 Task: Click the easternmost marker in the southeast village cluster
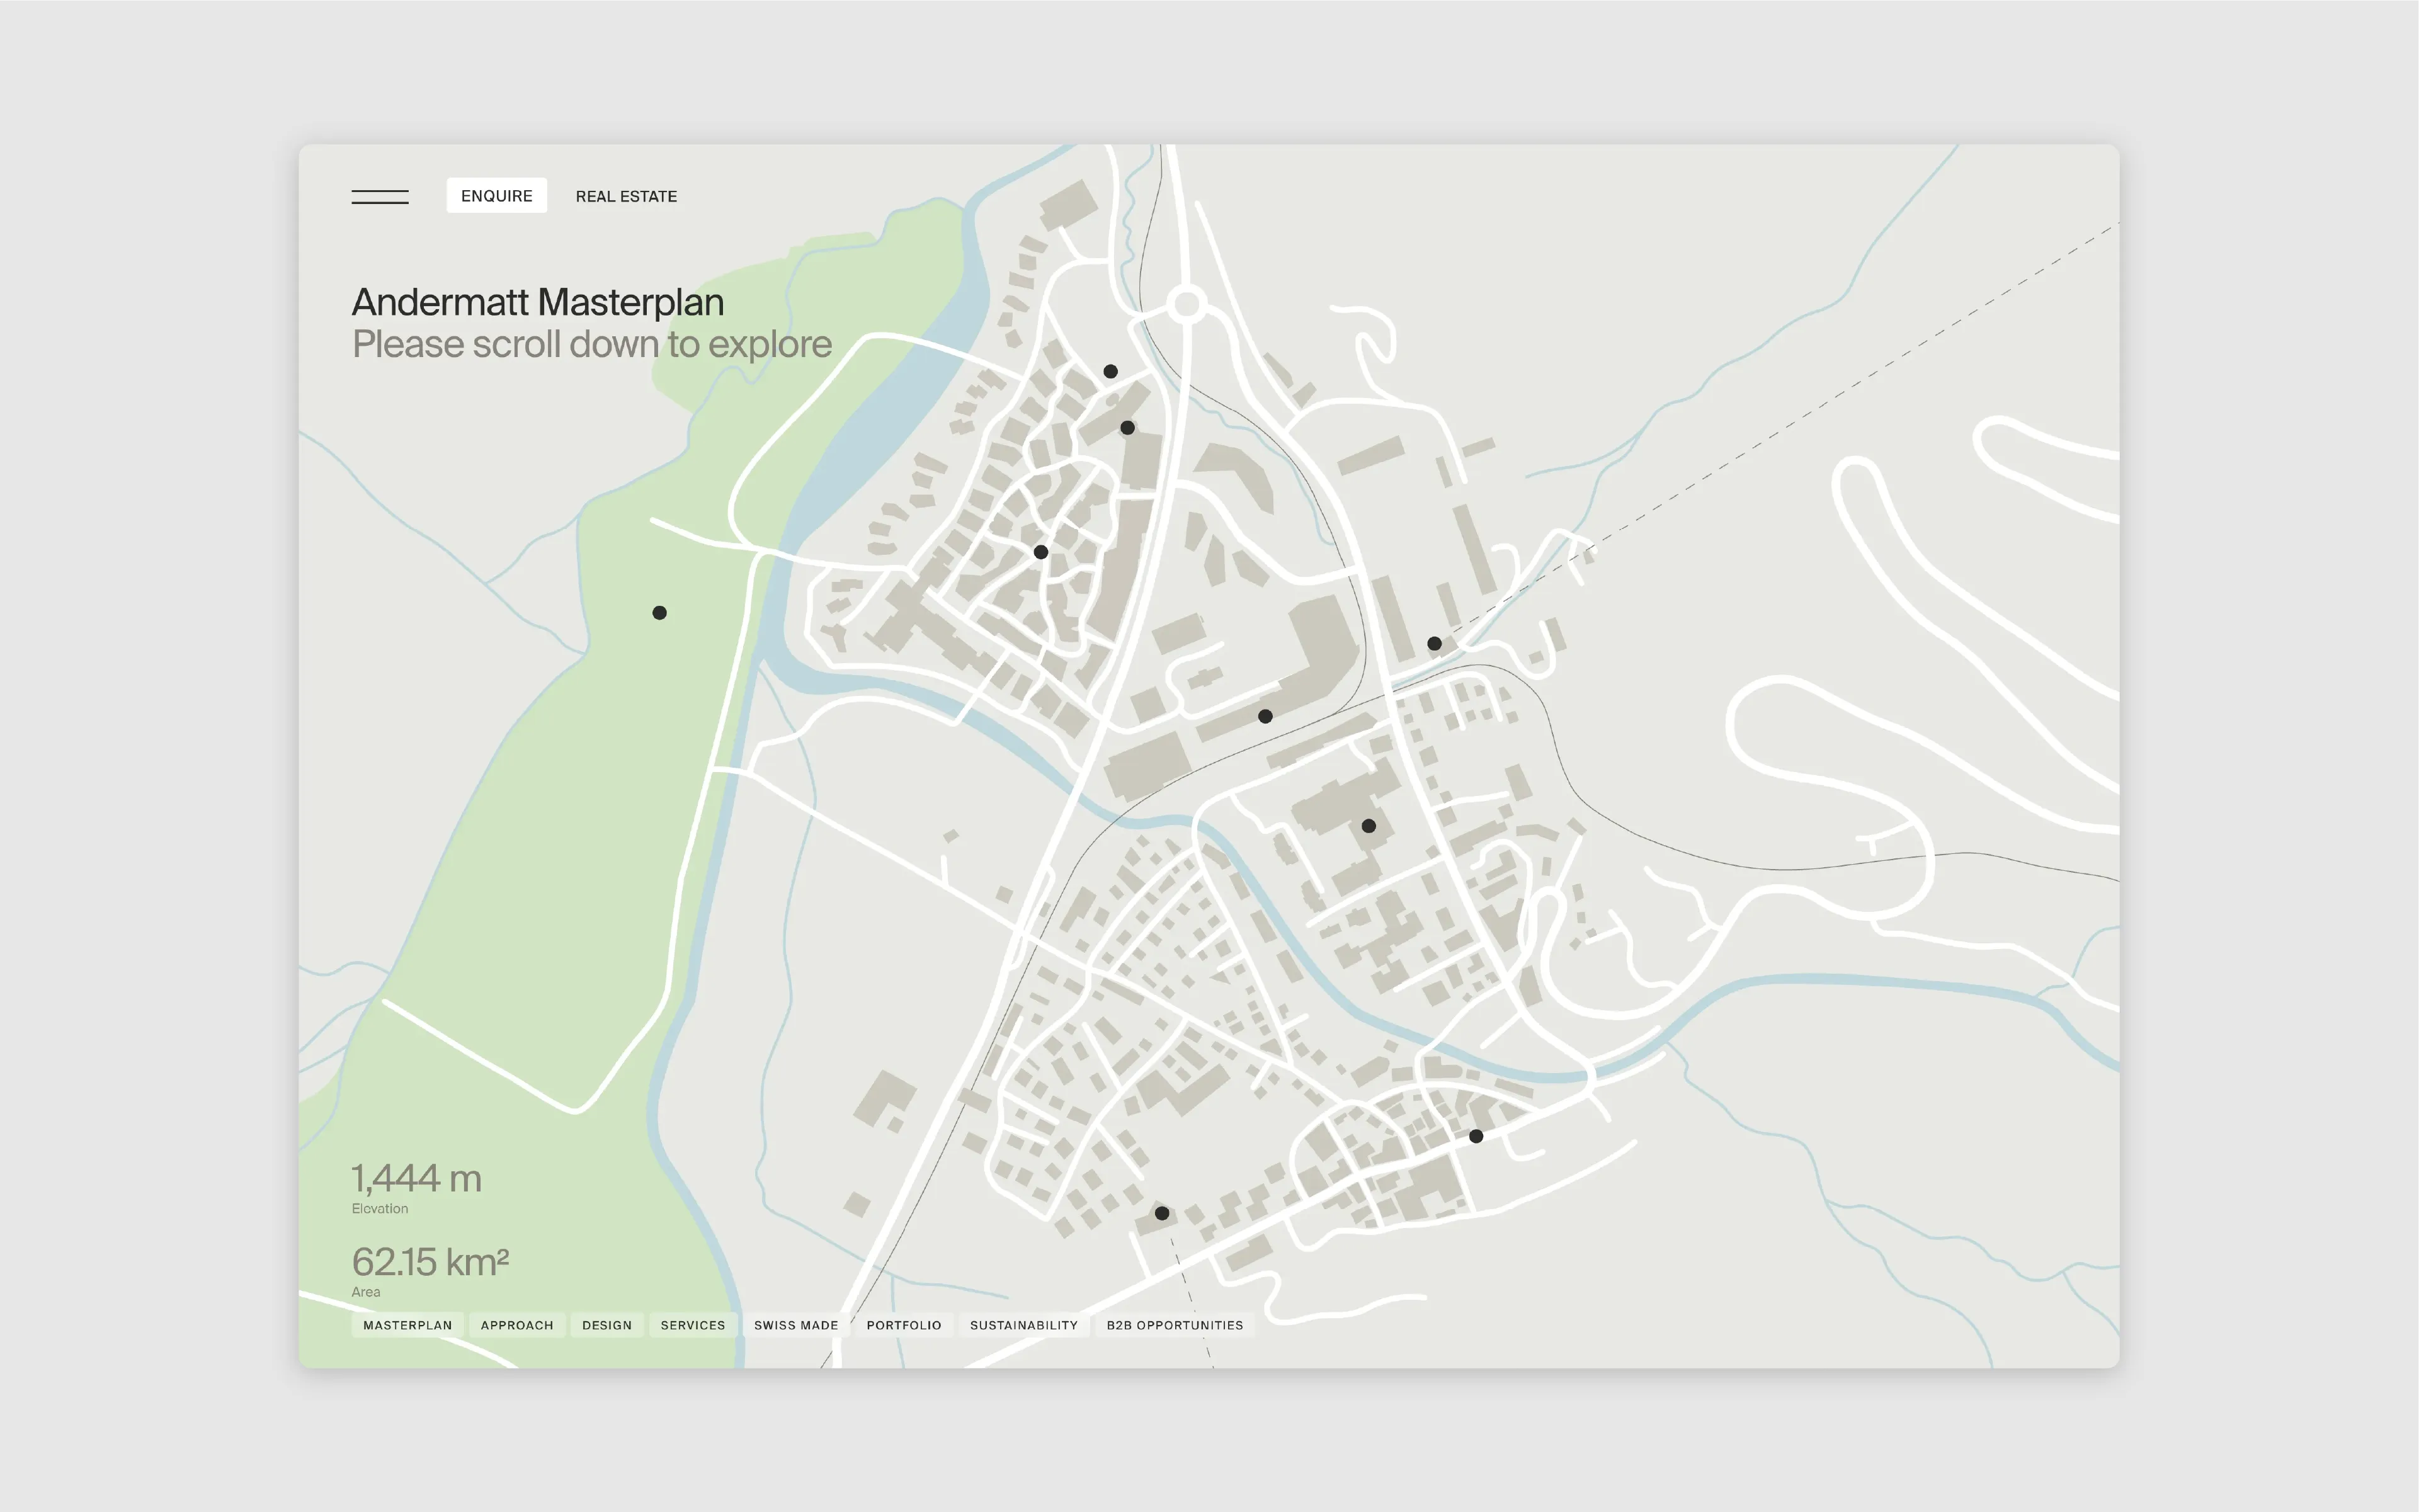click(x=1476, y=1136)
